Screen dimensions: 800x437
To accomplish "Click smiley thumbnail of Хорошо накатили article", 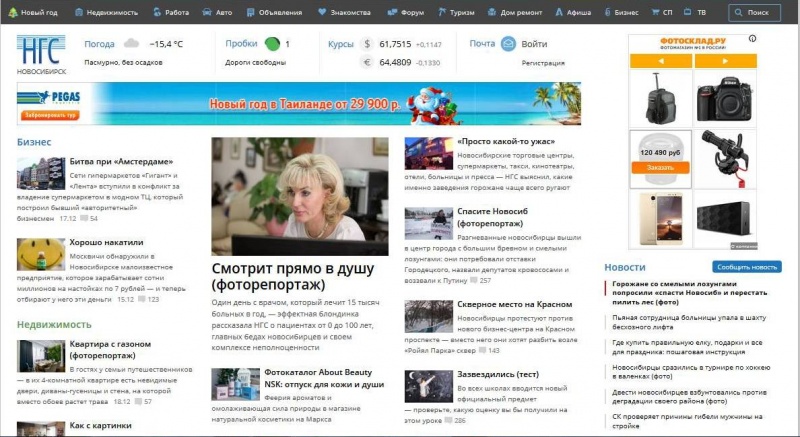I will click(39, 258).
